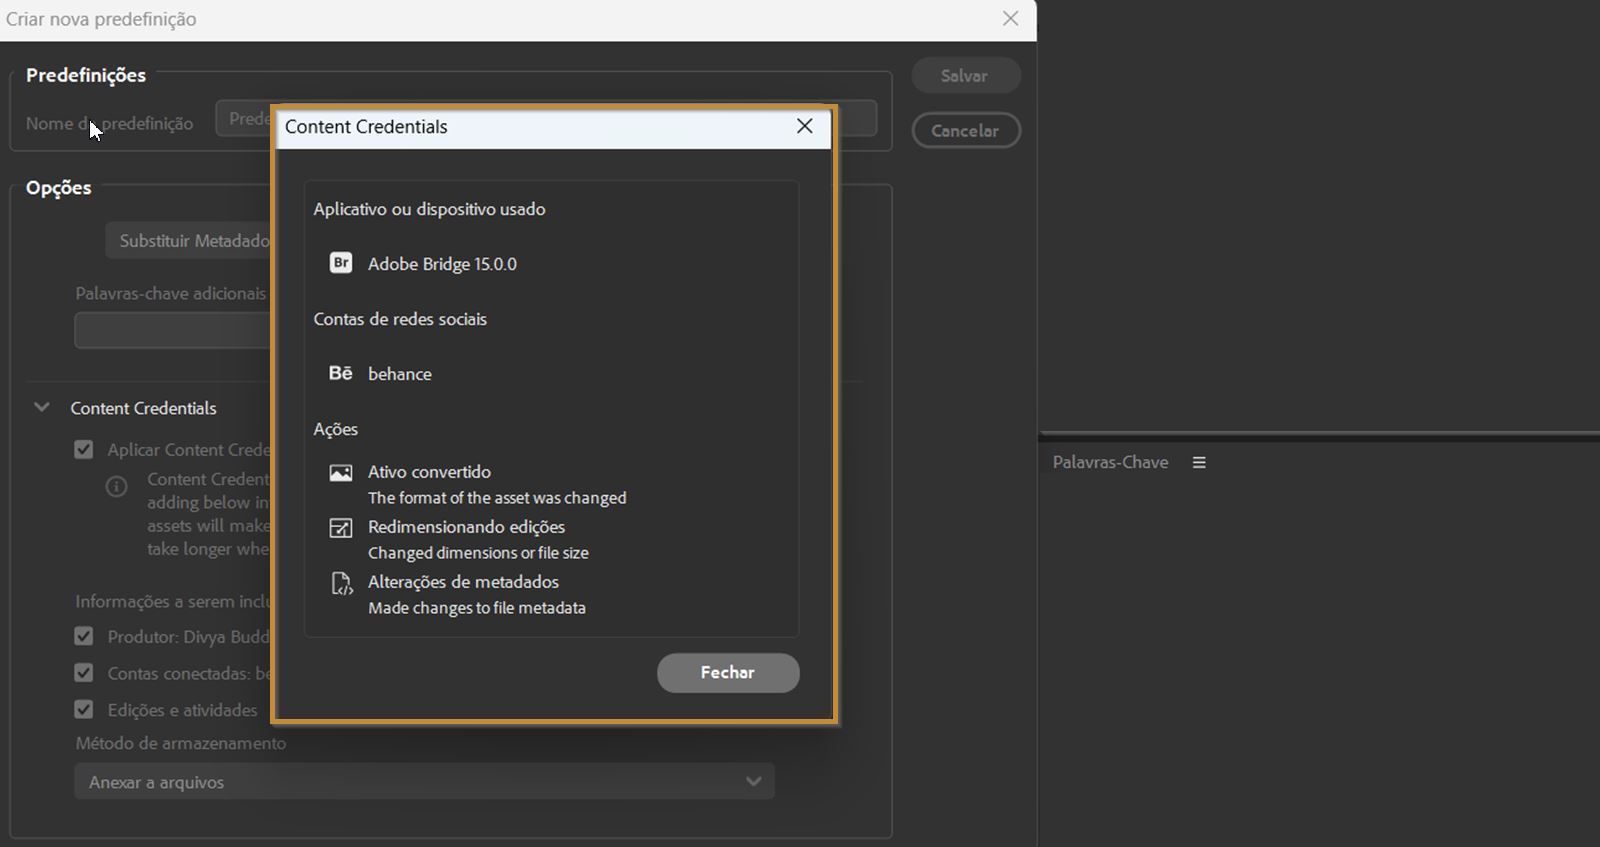Screen dimensions: 1600x847
Task: Click the Método de armazenamento label
Action: coord(181,743)
